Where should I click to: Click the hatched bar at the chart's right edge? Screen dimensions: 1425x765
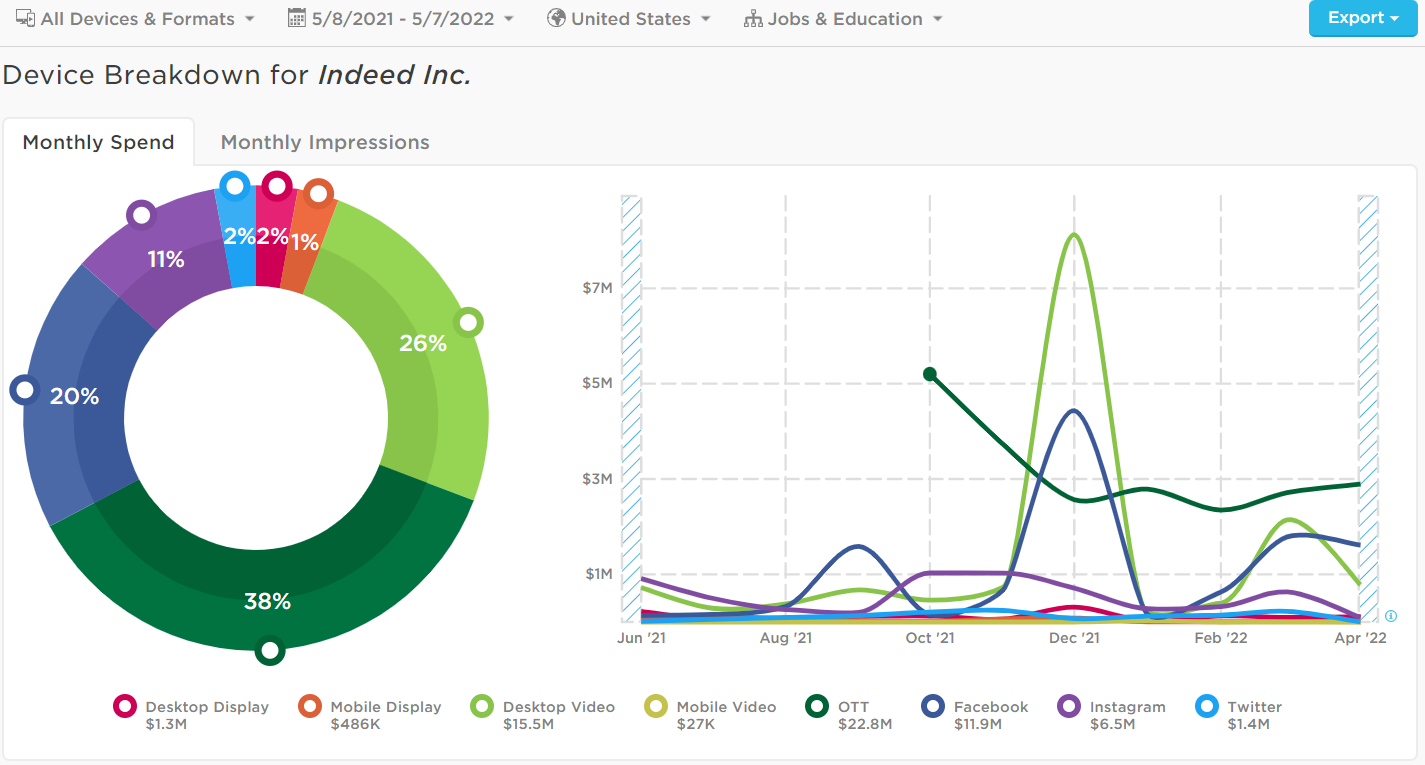point(1367,408)
